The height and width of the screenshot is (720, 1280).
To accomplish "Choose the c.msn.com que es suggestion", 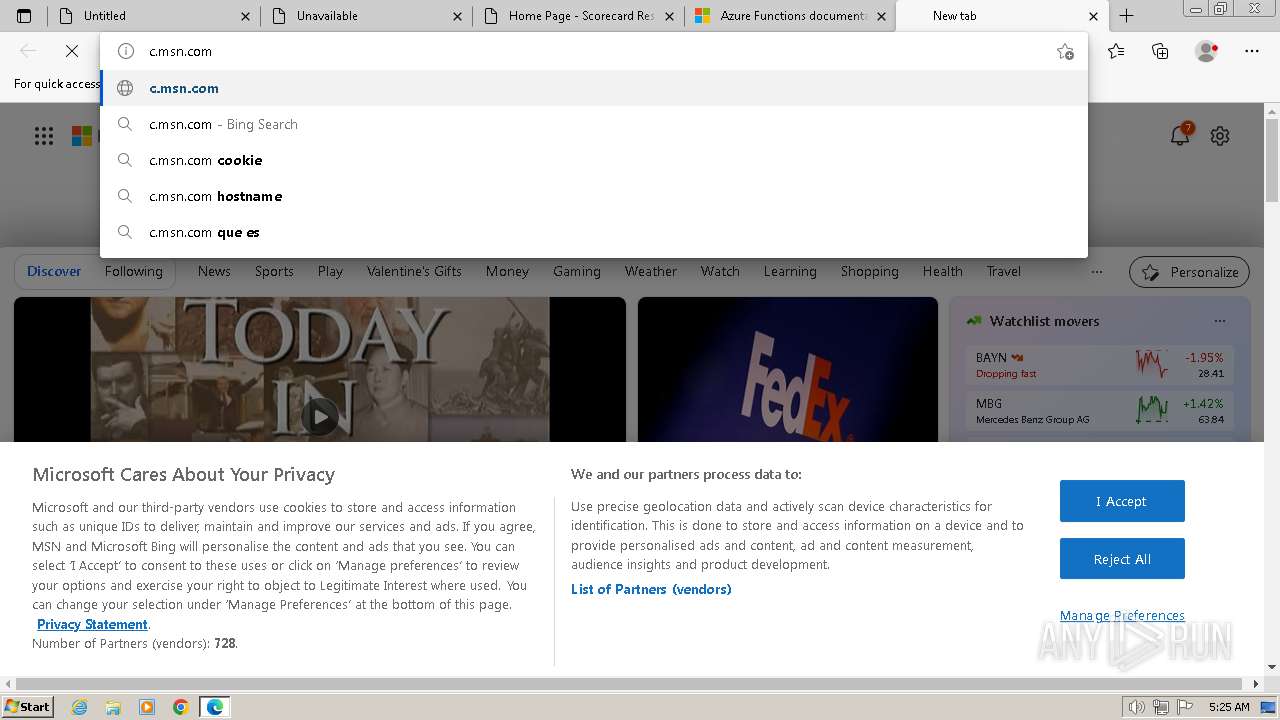I will 594,232.
